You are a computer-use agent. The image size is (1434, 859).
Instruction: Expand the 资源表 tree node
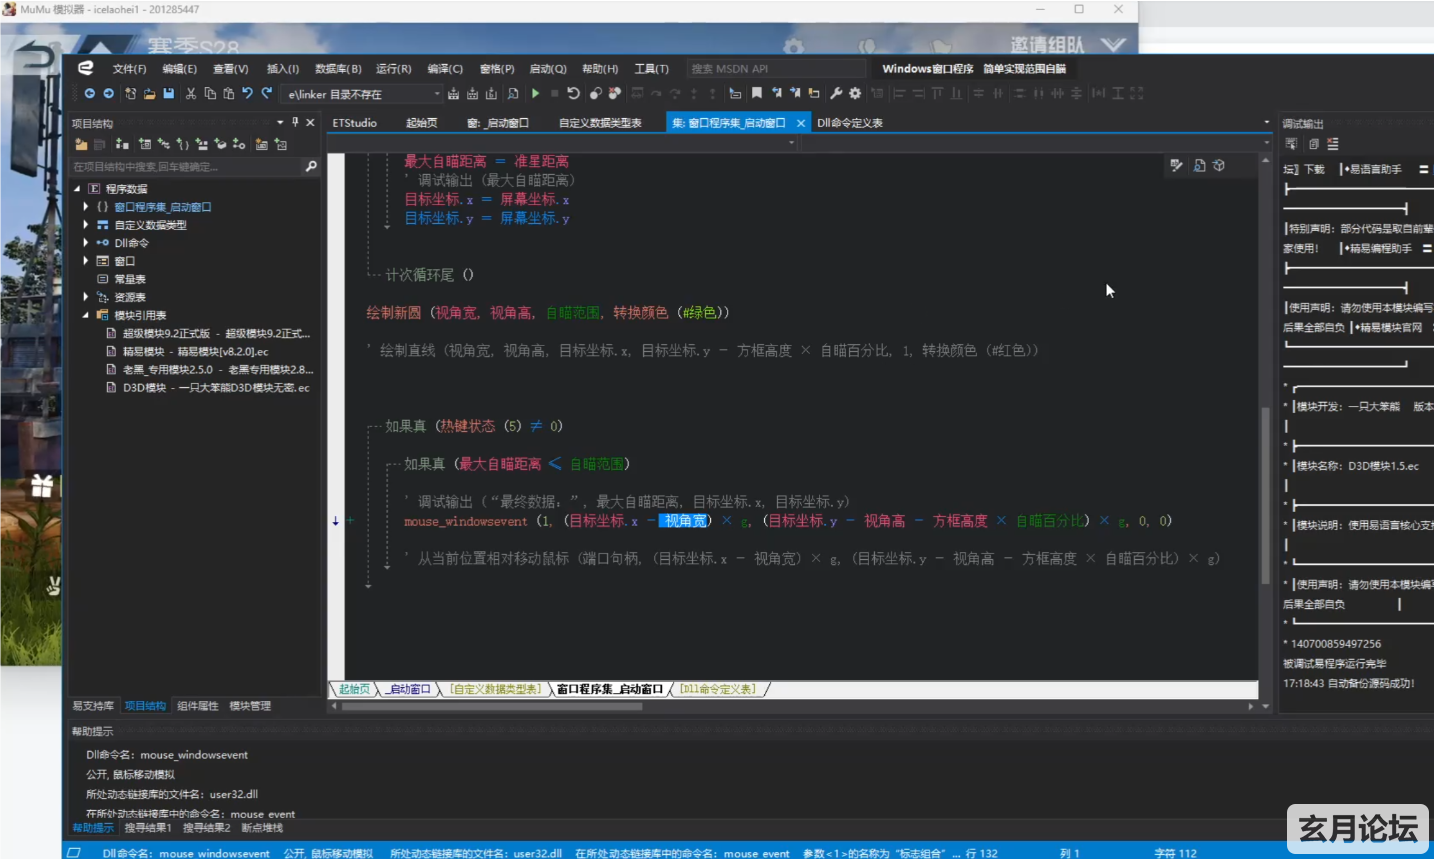(86, 296)
